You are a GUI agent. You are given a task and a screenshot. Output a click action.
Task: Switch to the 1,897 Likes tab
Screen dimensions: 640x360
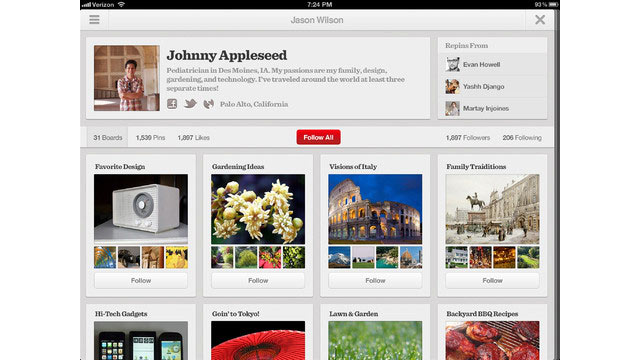(193, 138)
